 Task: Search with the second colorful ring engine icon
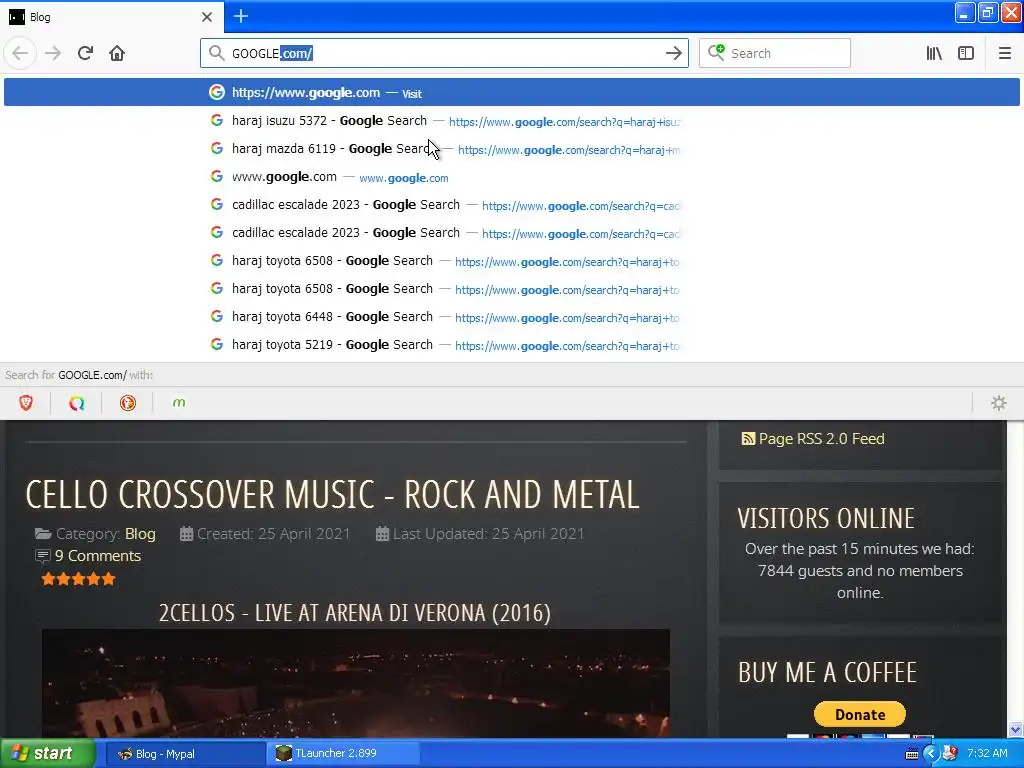tap(76, 403)
